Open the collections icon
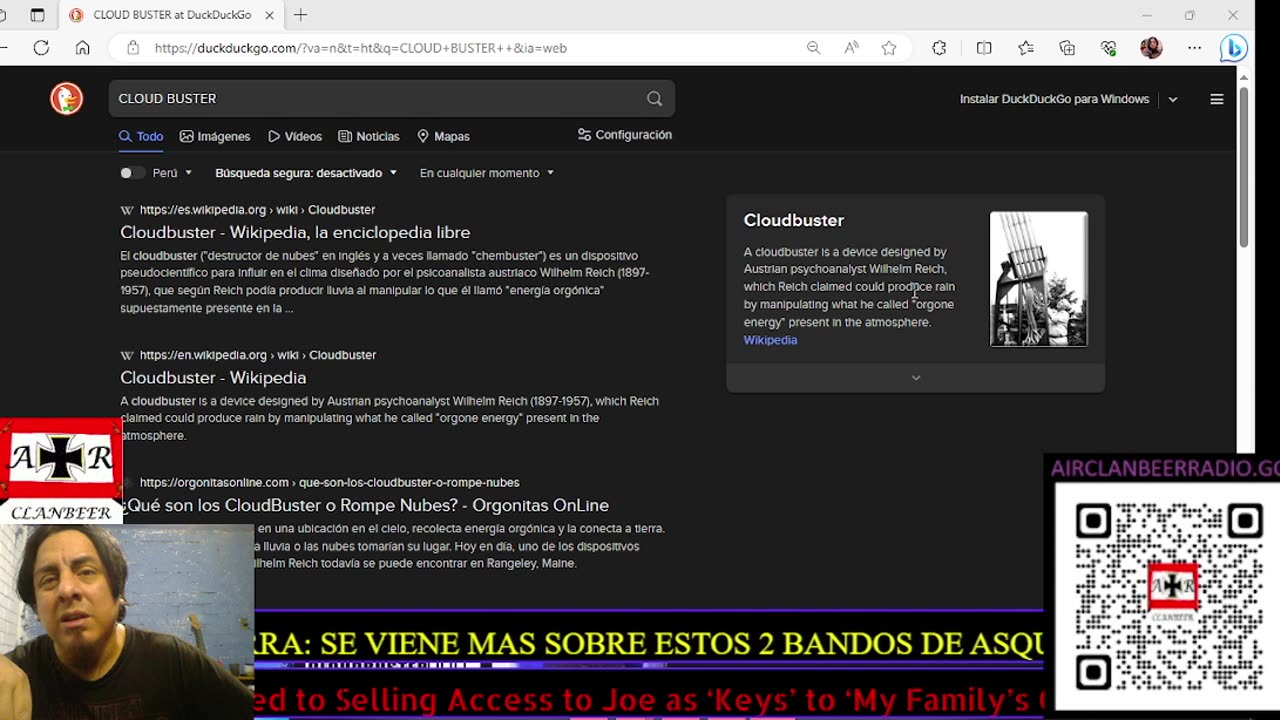The height and width of the screenshot is (720, 1280). coord(1067,48)
